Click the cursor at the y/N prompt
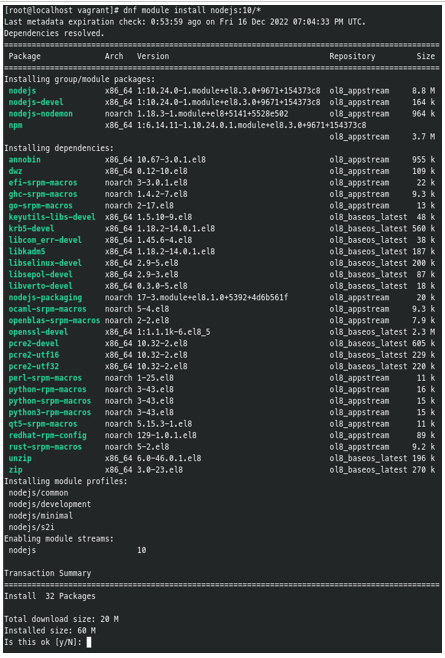The image size is (445, 658). (89, 642)
